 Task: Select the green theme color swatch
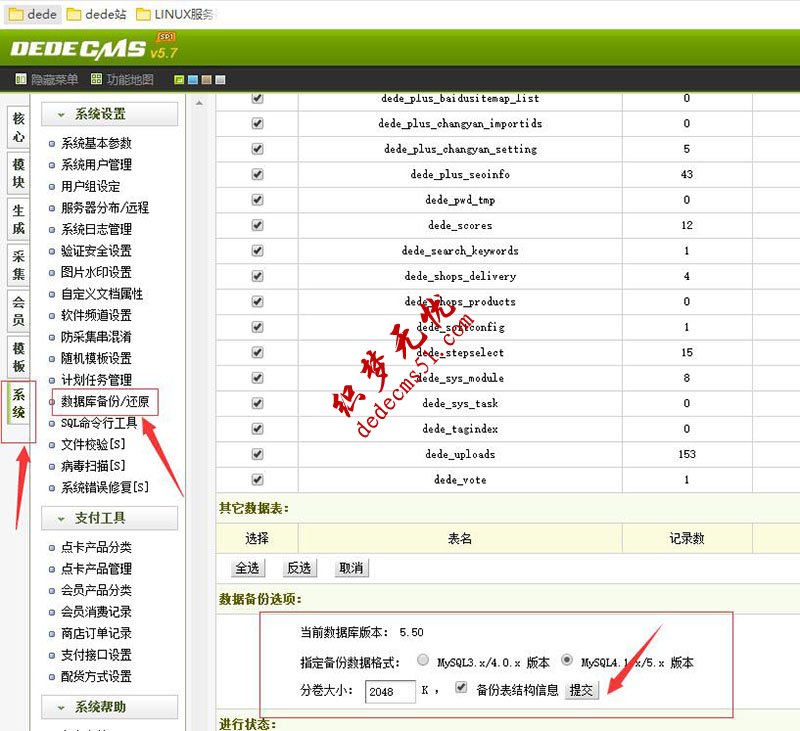tap(179, 78)
